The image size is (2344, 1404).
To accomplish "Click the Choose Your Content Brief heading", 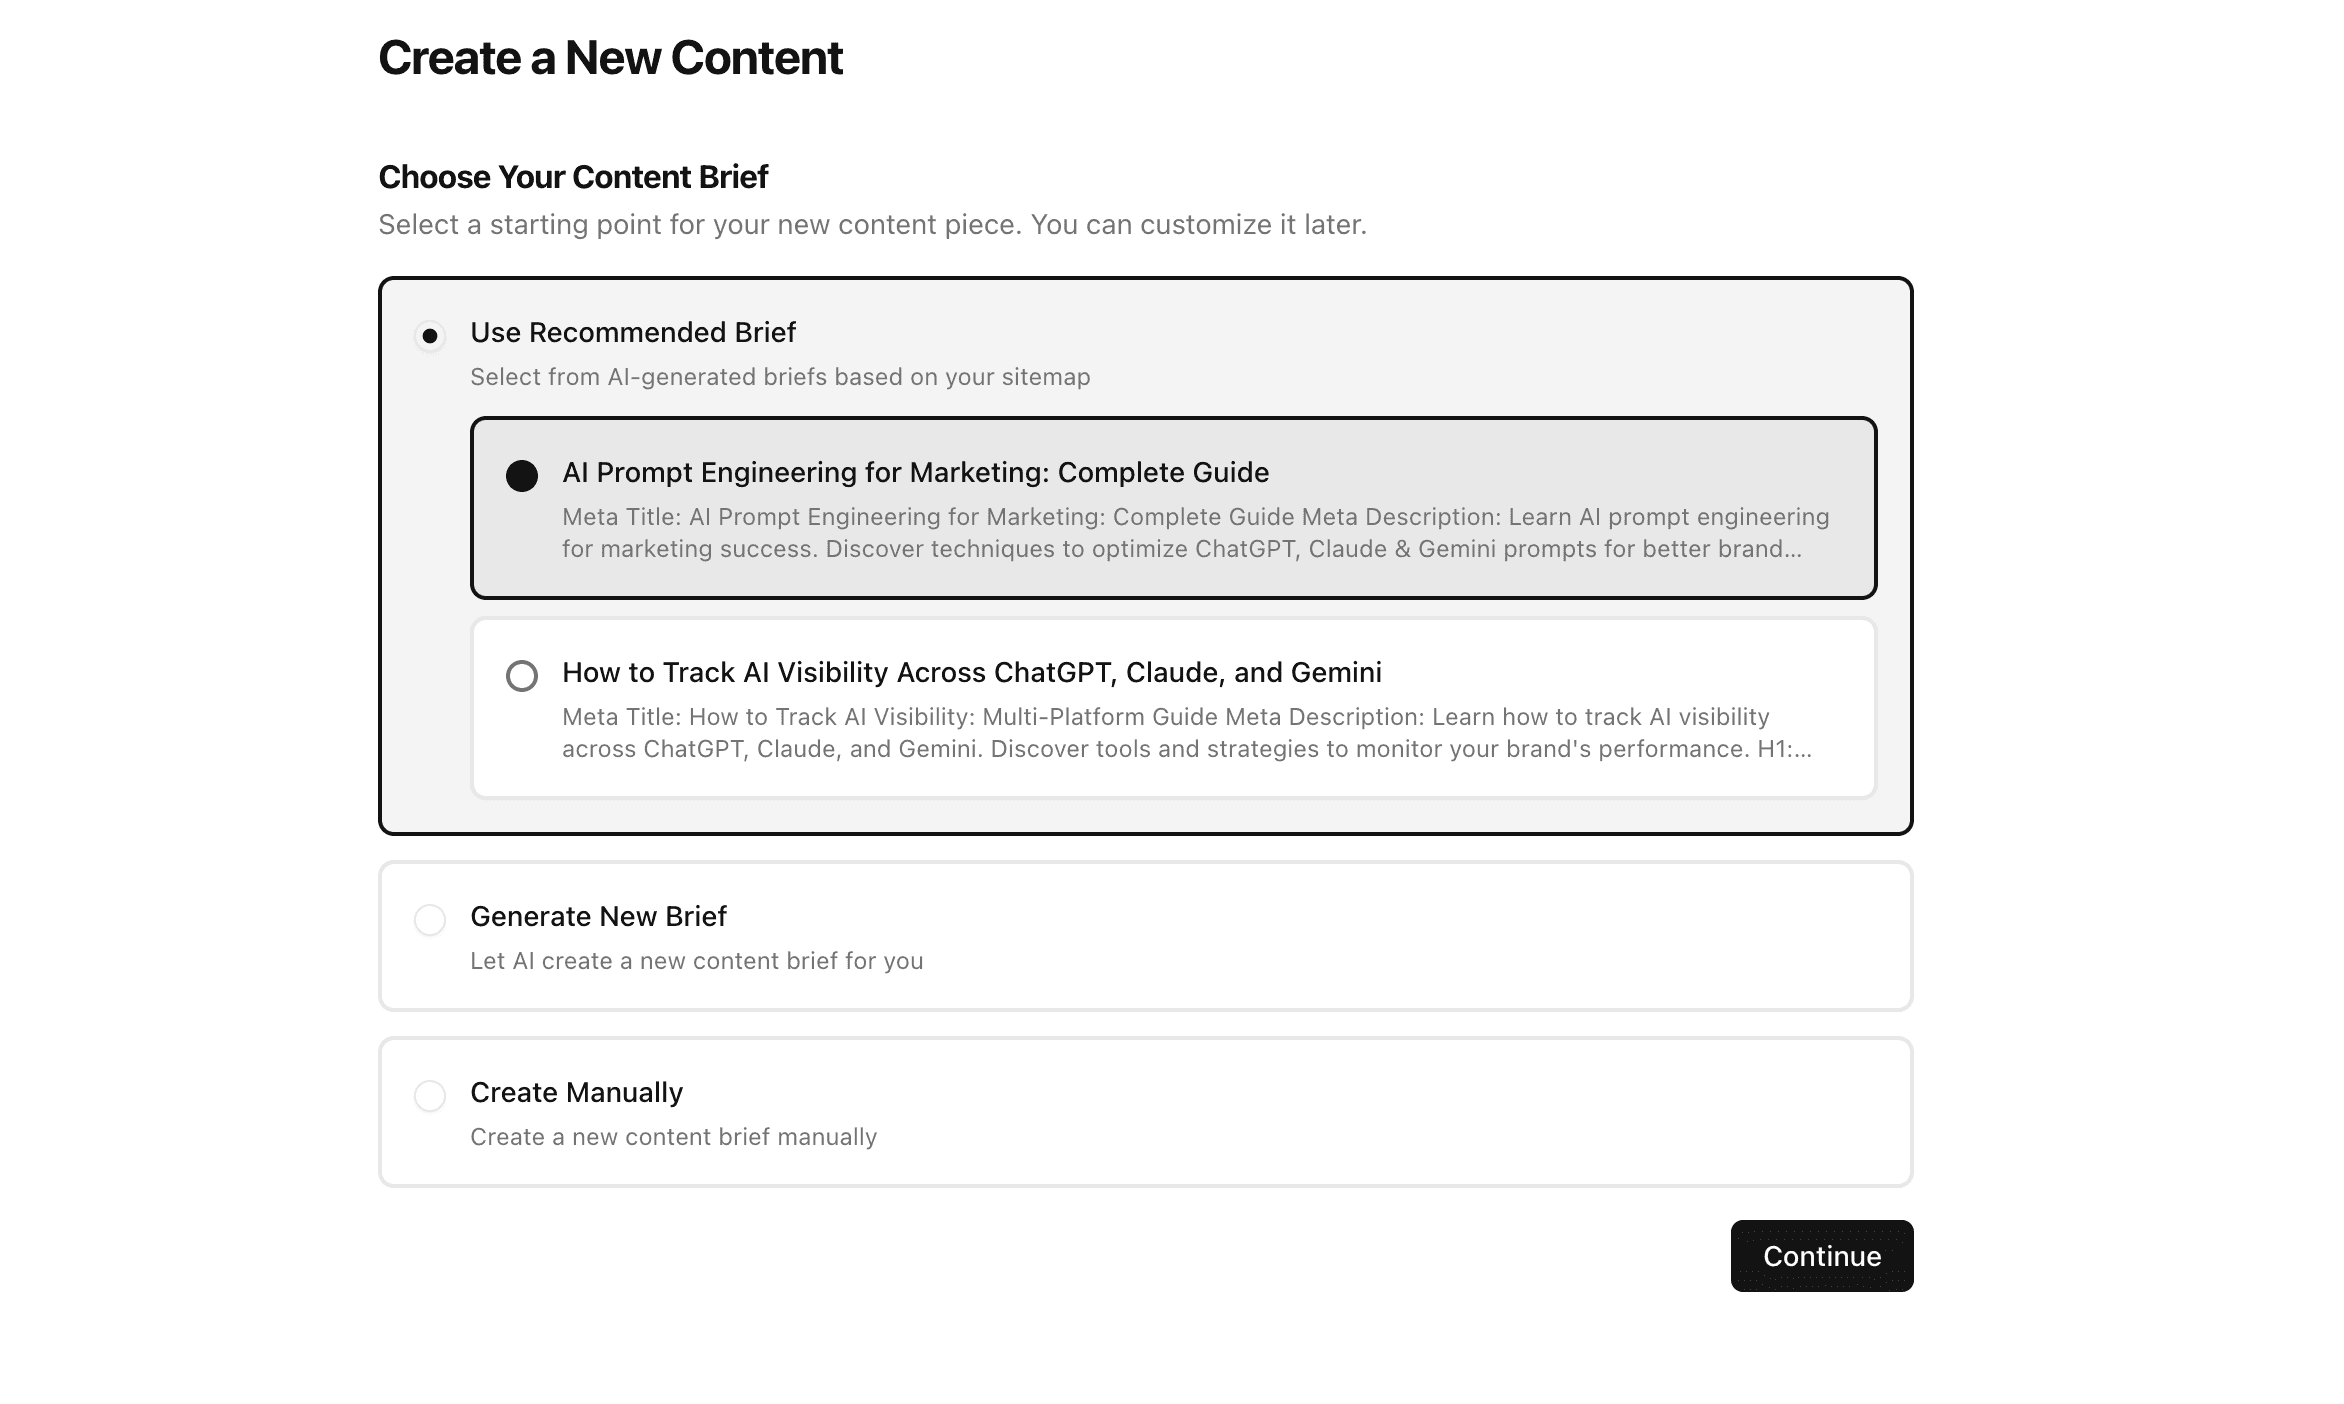I will coord(573,177).
